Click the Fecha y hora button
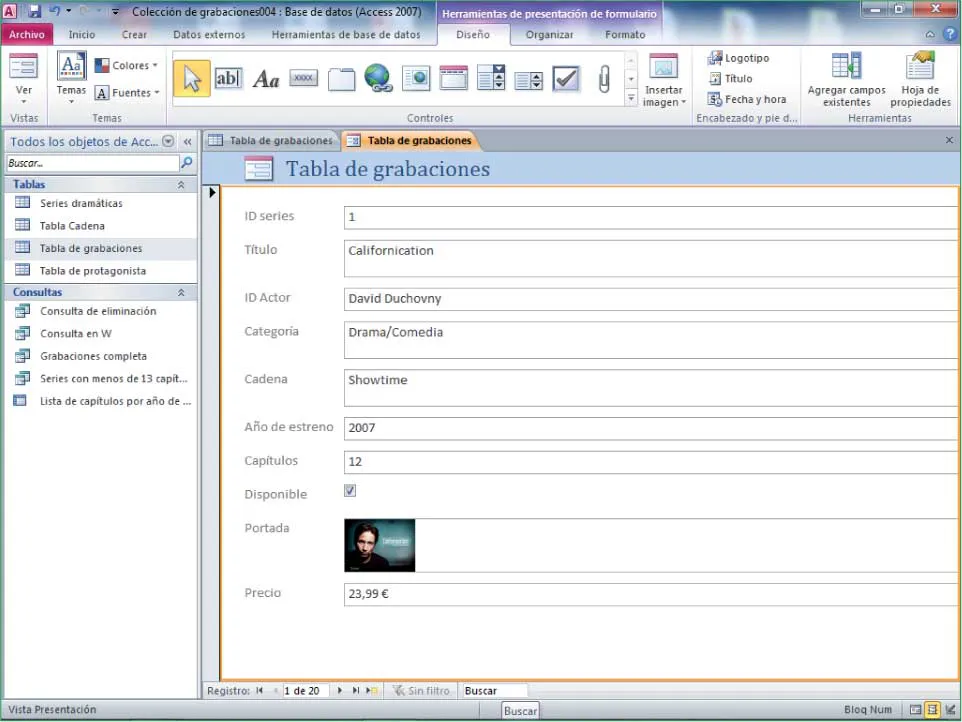The image size is (962, 722). pyautogui.click(x=746, y=99)
